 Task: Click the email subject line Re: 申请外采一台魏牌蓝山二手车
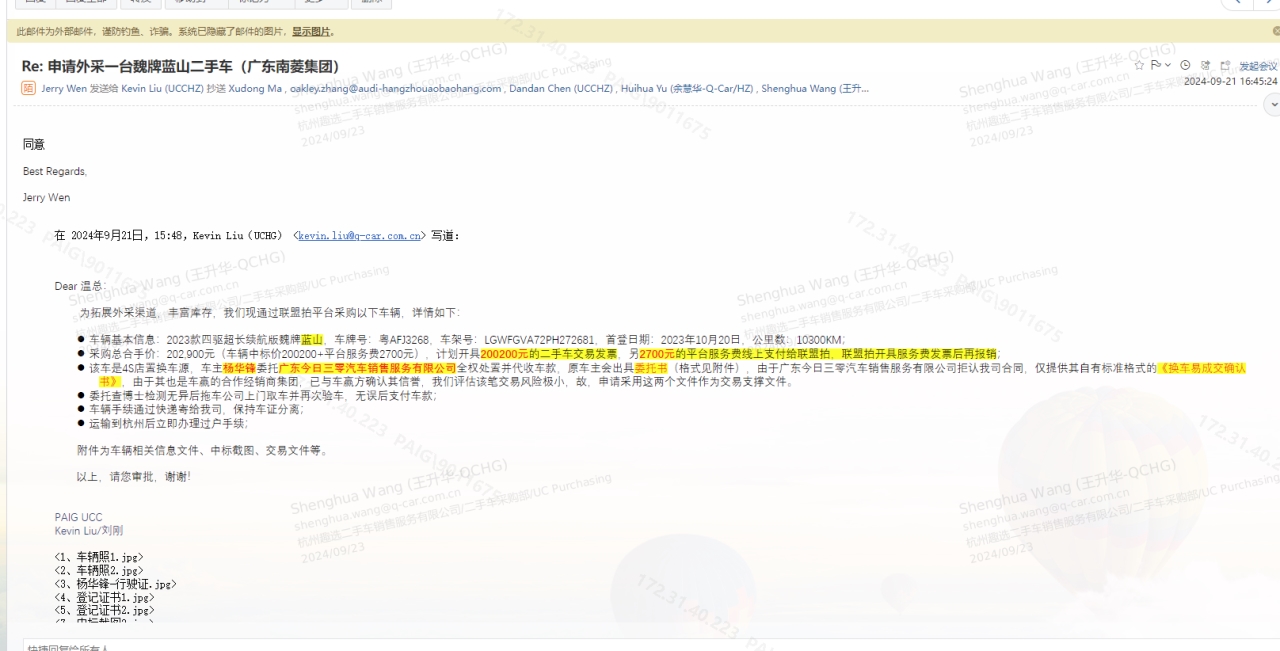180,66
